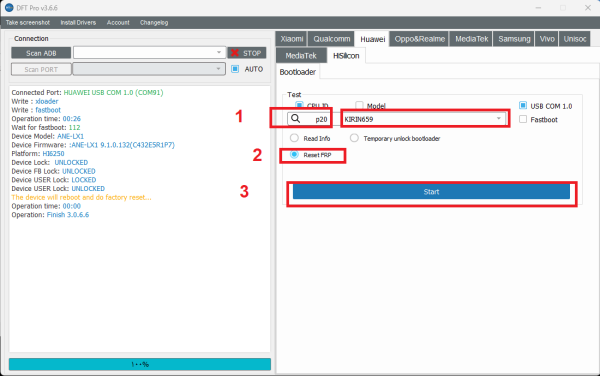The image size is (600, 376).
Task: Switch to the Vivo tab
Action: click(x=547, y=39)
